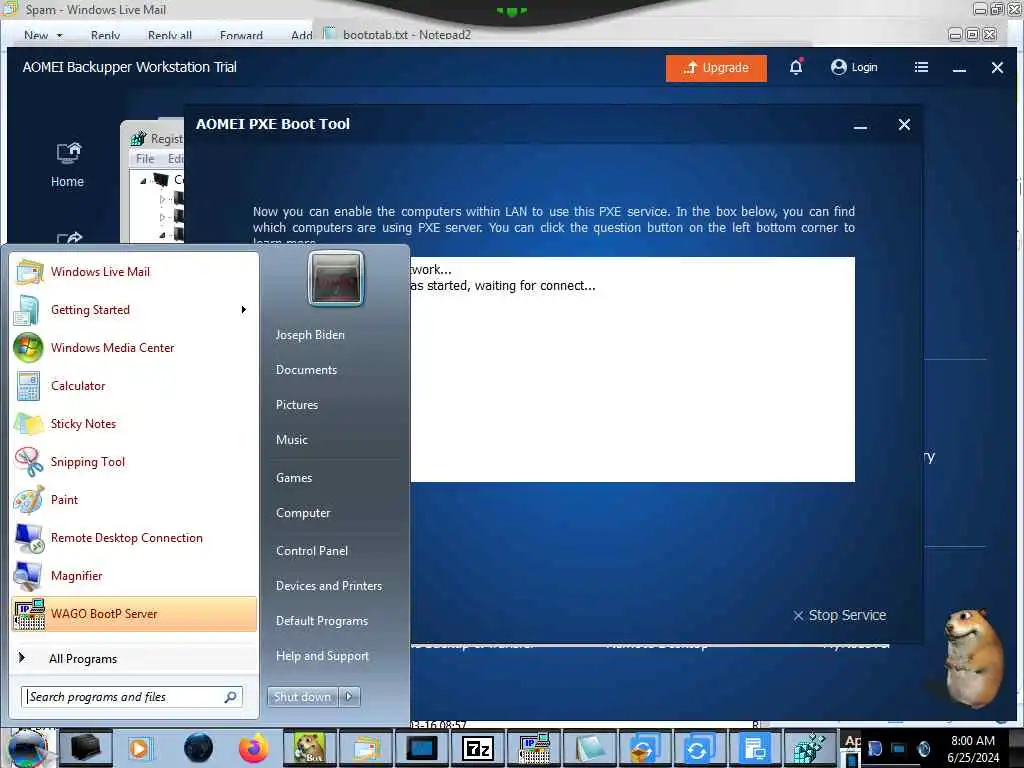Open Paint from the Start menu

tap(134, 499)
